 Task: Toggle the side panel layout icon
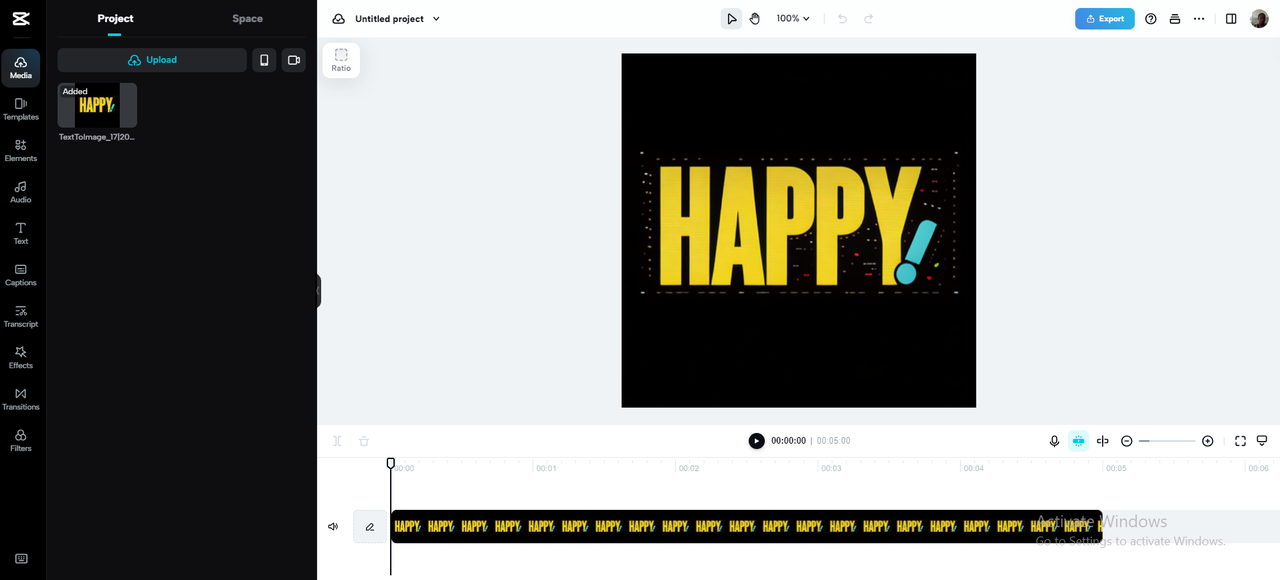pos(1231,19)
